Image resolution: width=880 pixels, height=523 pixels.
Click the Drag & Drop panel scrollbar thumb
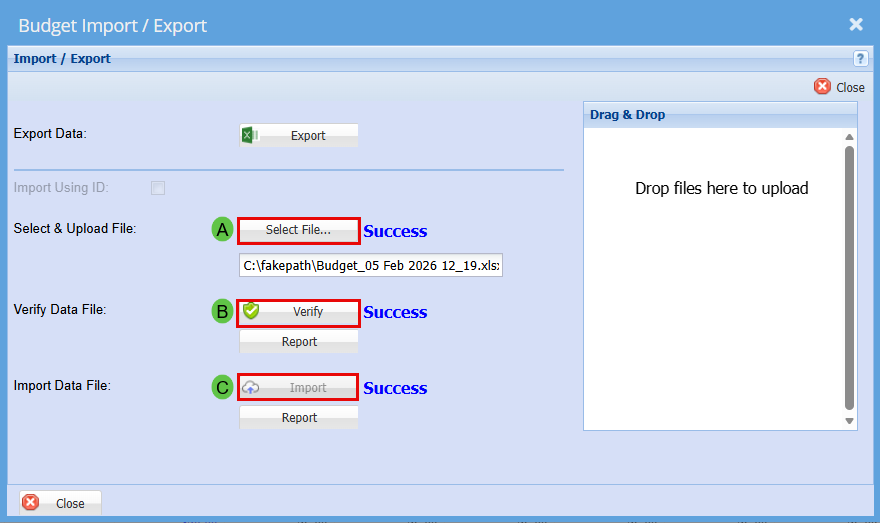coord(849,278)
